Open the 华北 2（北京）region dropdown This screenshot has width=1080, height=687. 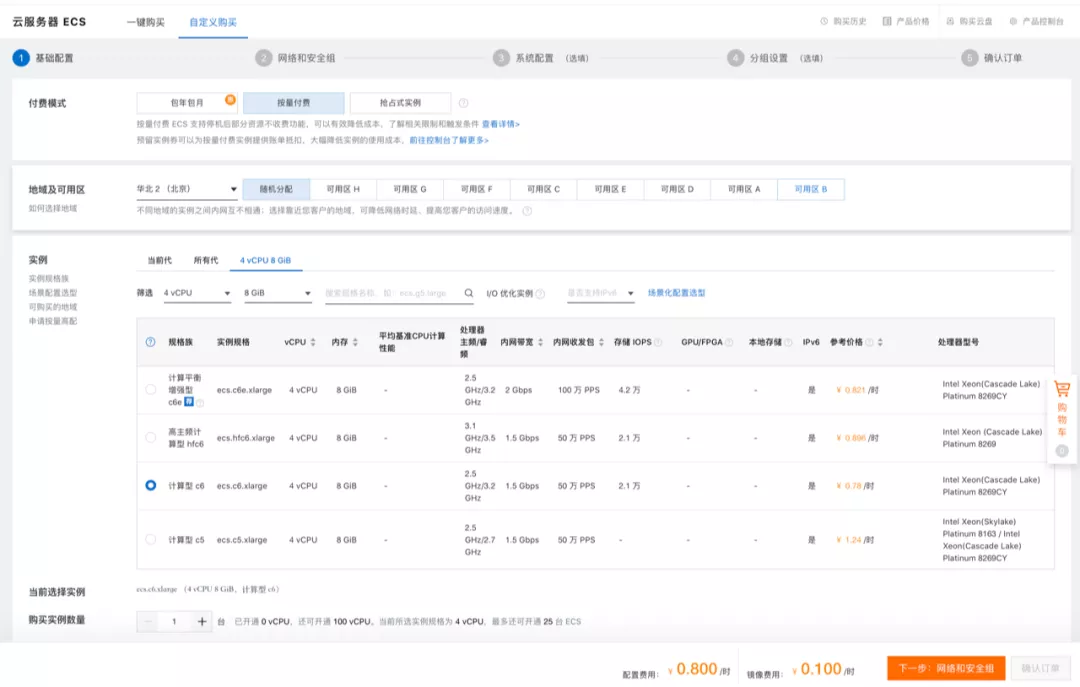coord(187,189)
